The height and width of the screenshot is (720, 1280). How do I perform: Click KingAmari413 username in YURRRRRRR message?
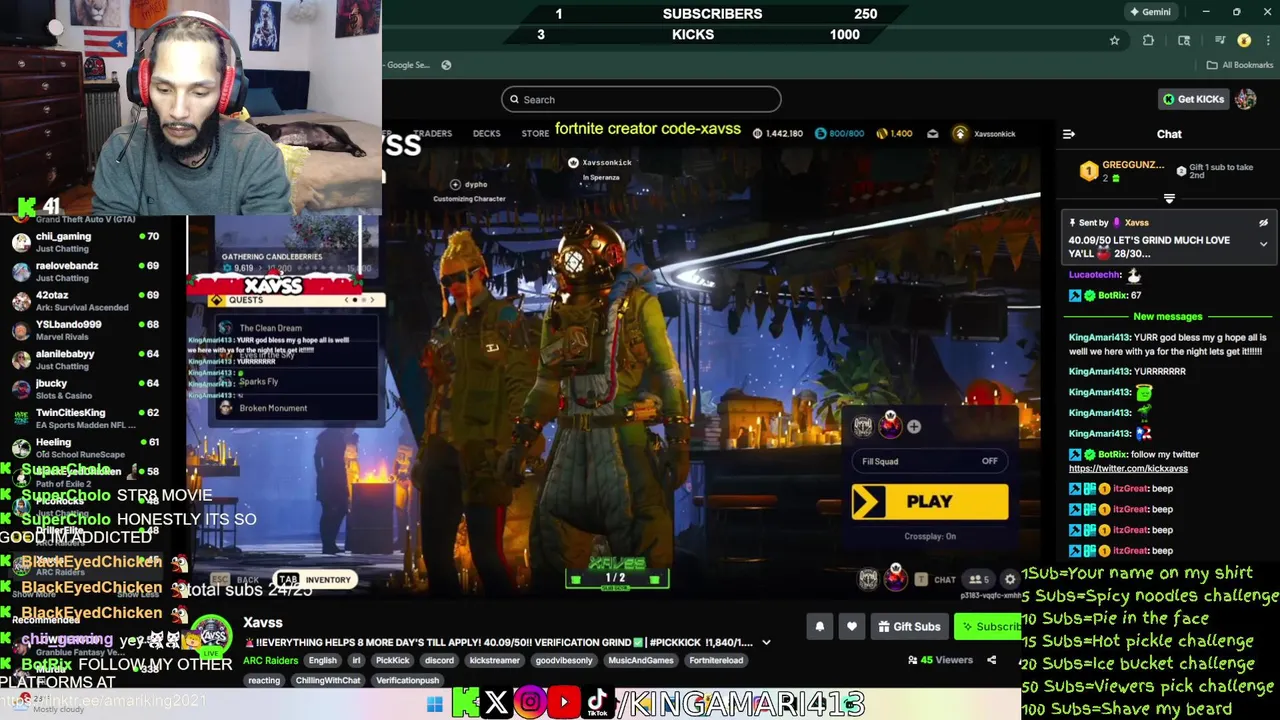click(x=1099, y=371)
